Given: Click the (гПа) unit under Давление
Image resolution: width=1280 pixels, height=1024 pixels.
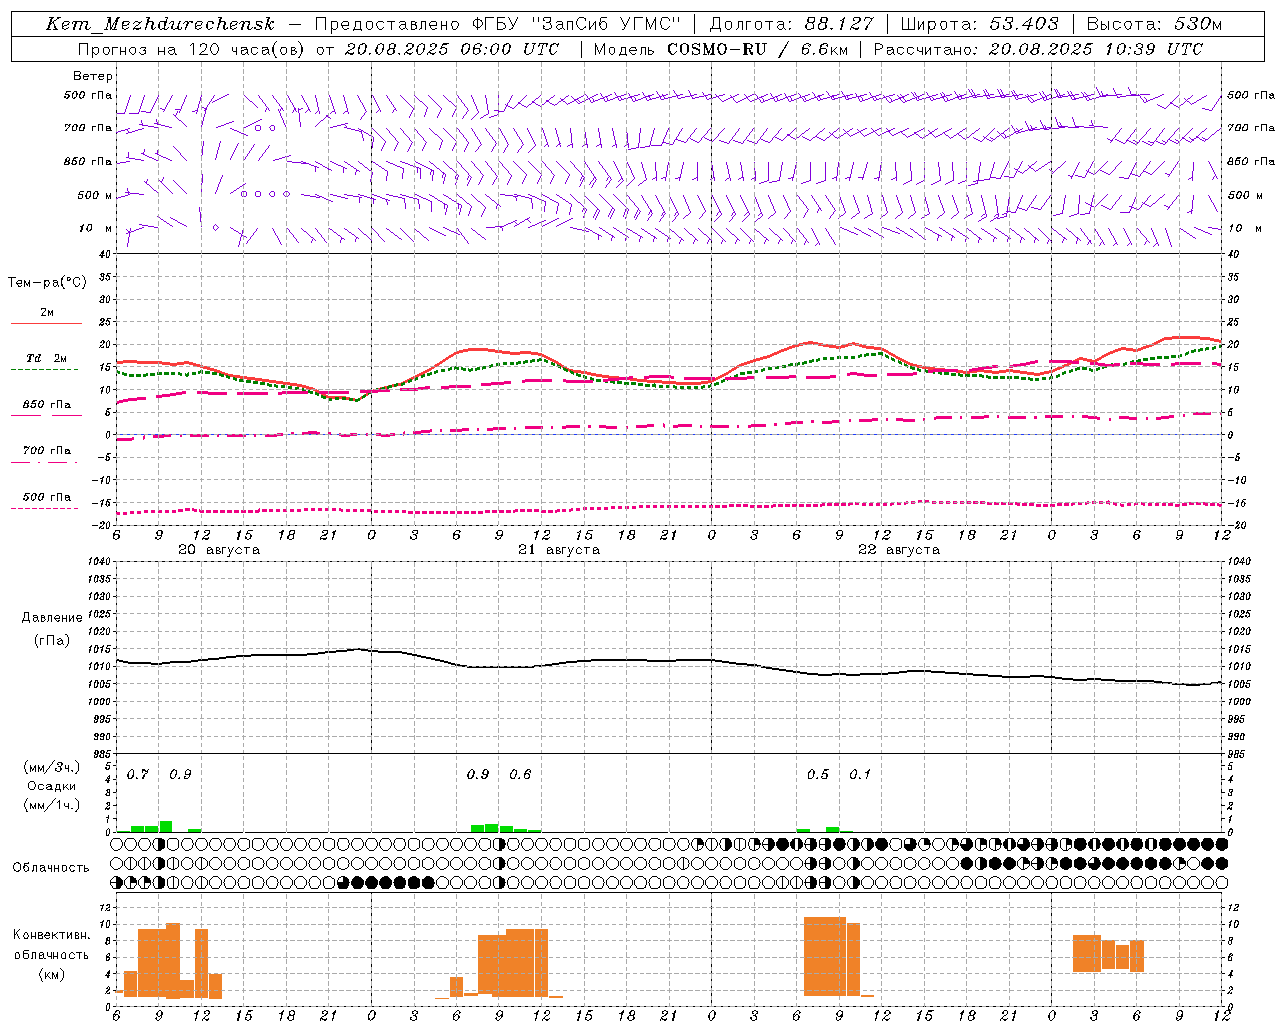Looking at the screenshot, I should coord(52,640).
